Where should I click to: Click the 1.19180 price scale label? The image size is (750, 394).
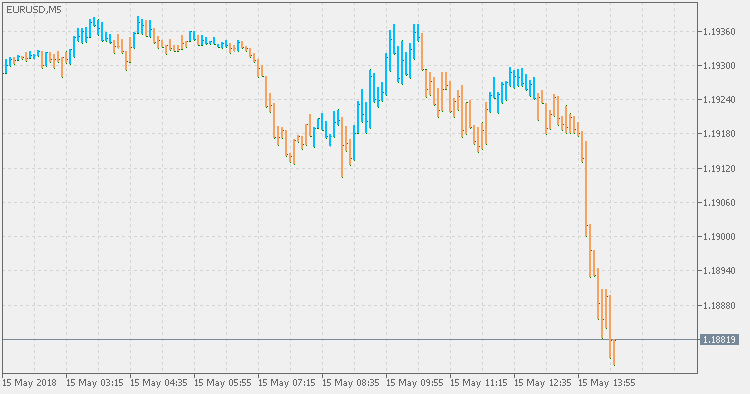(x=719, y=134)
